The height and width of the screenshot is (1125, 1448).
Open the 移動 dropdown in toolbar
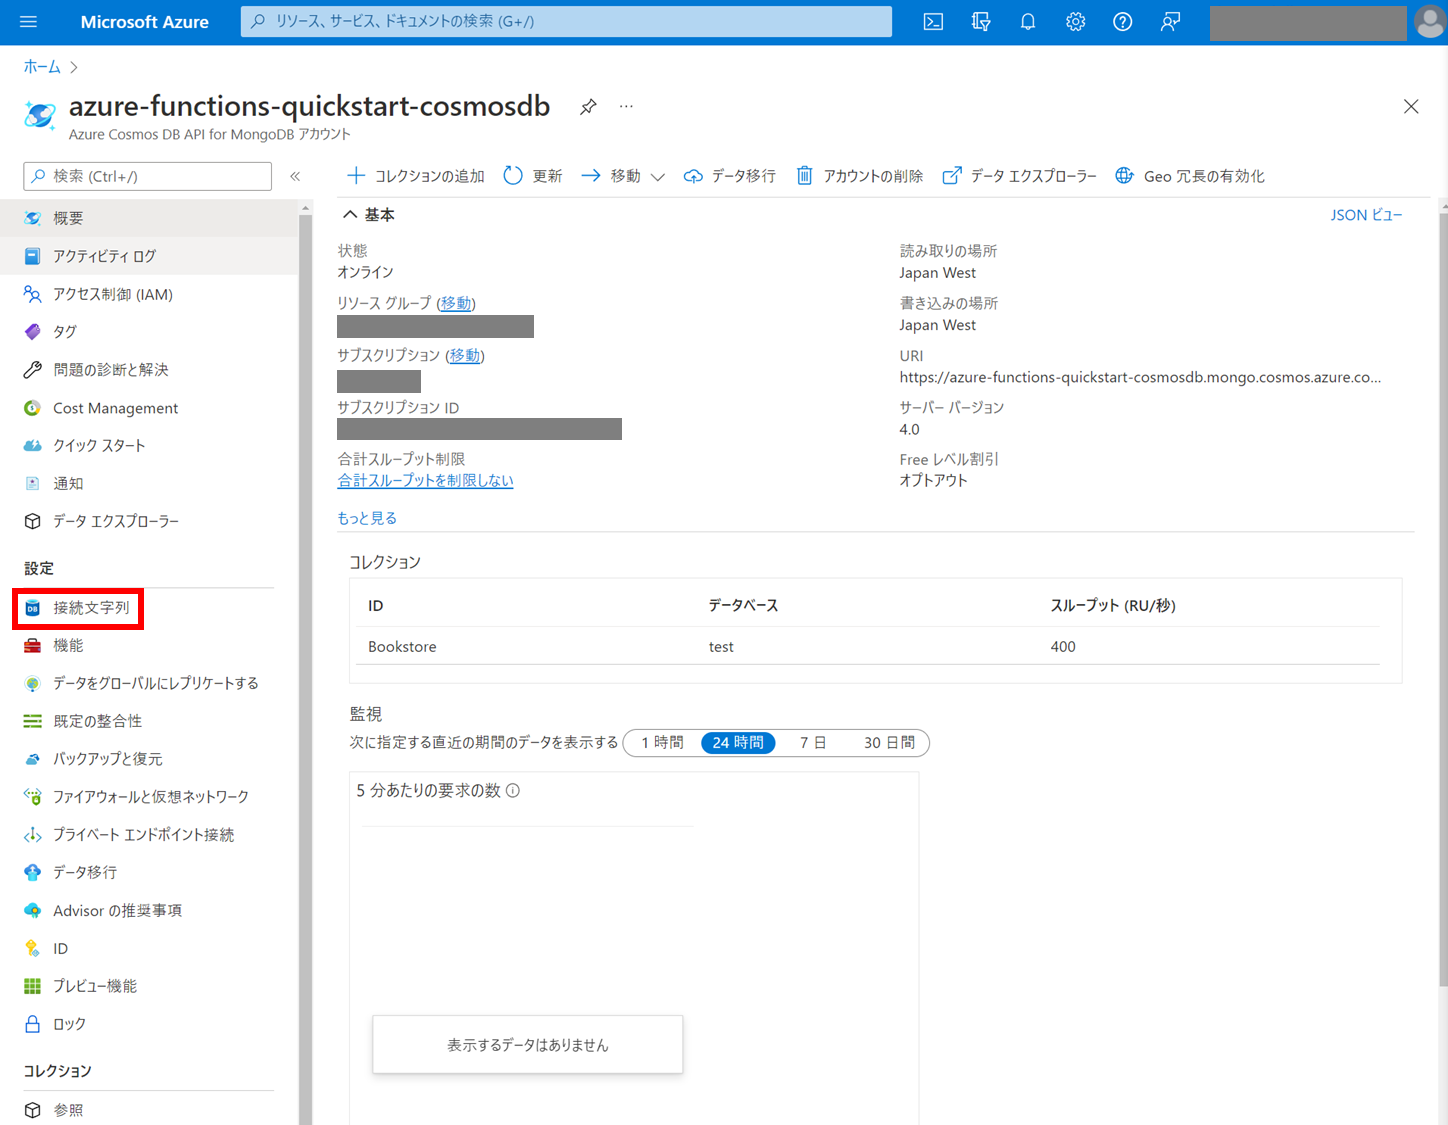coord(623,176)
